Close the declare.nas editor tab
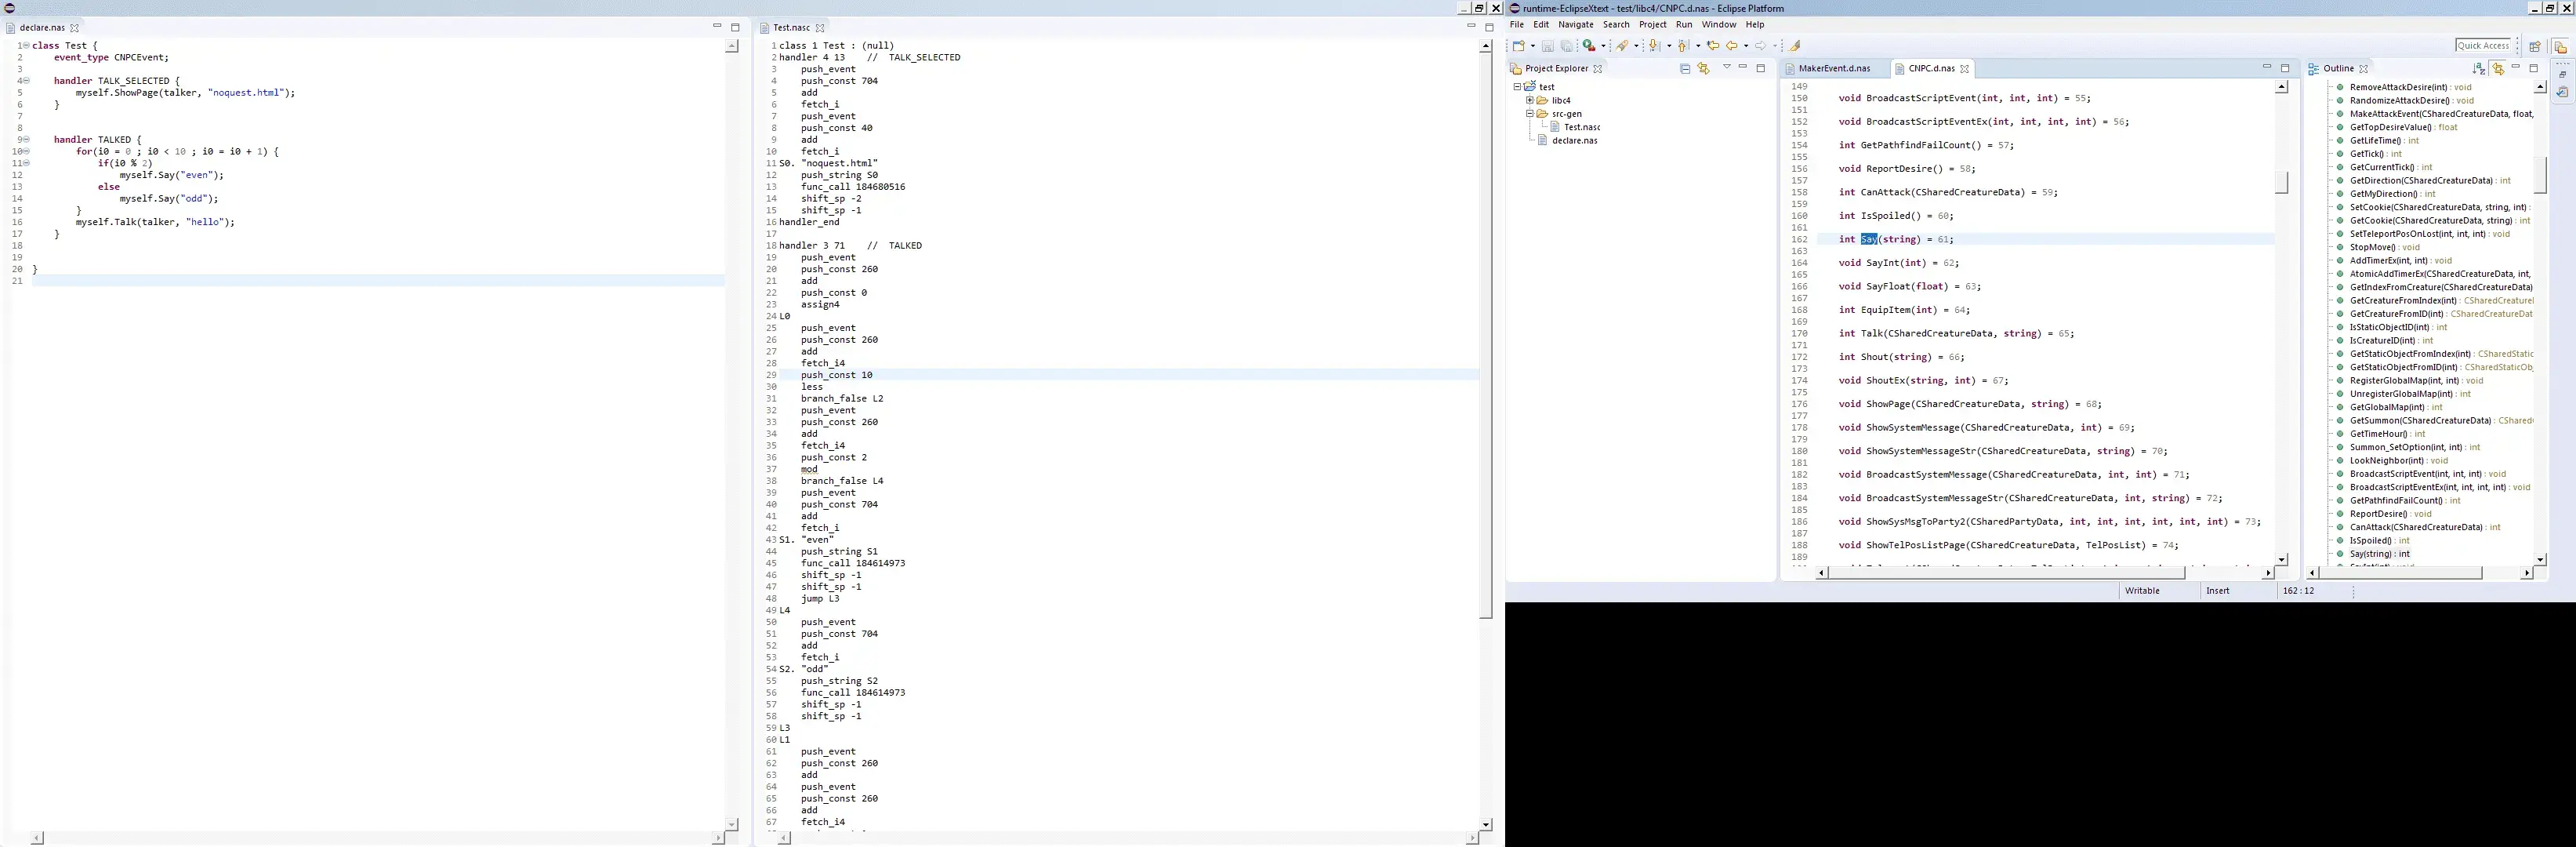This screenshot has width=2576, height=847. [74, 28]
